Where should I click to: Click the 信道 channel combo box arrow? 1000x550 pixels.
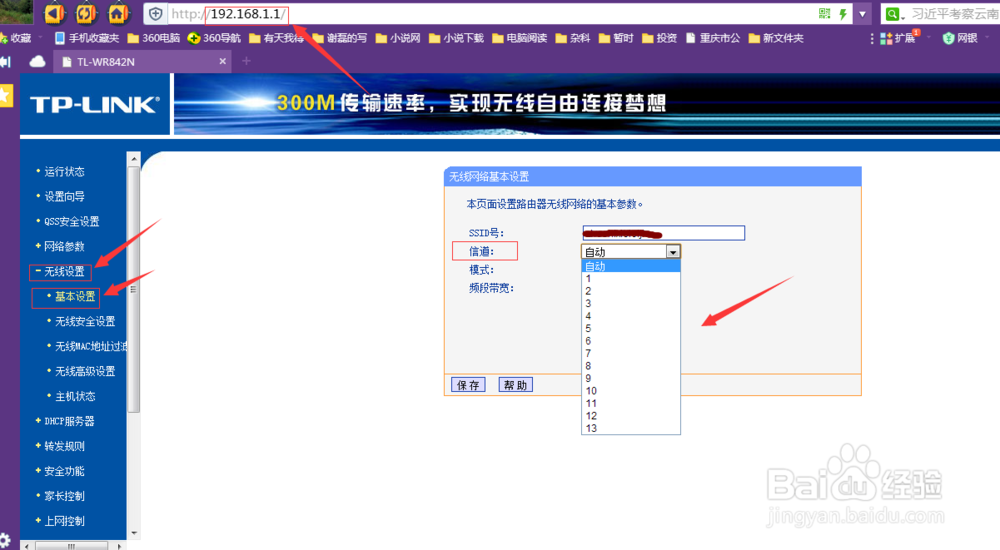click(x=673, y=252)
